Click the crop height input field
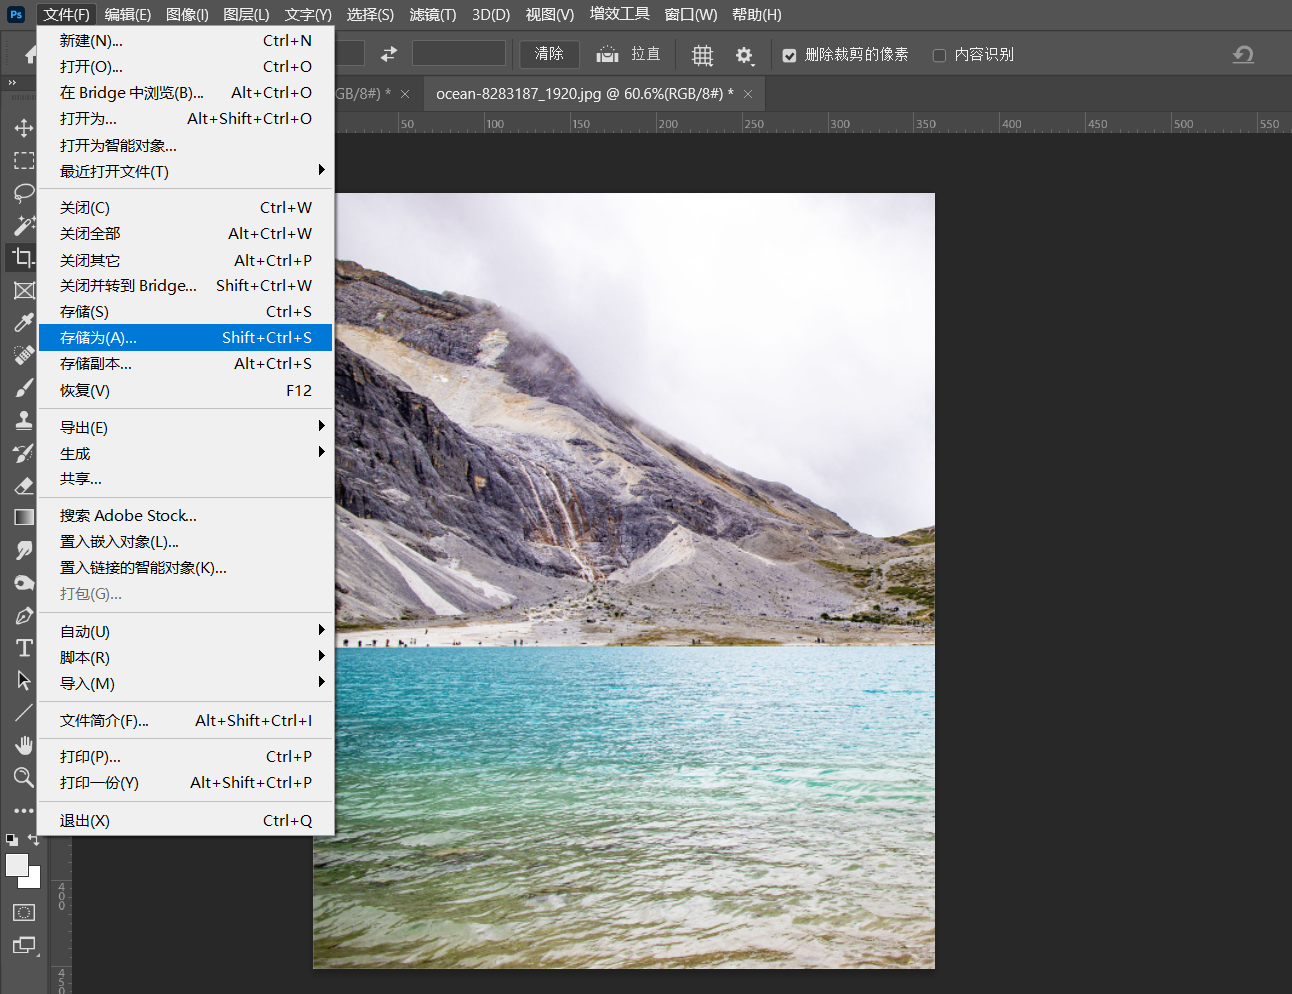 [x=459, y=53]
